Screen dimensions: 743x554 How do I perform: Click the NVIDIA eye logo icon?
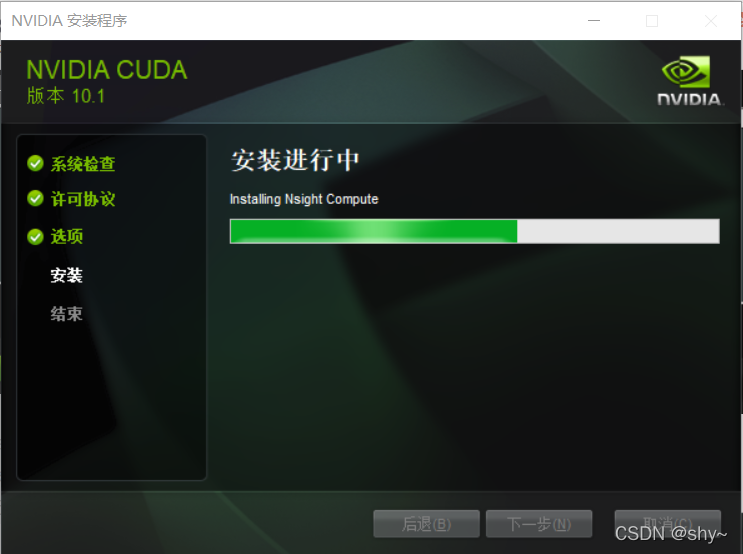point(686,72)
